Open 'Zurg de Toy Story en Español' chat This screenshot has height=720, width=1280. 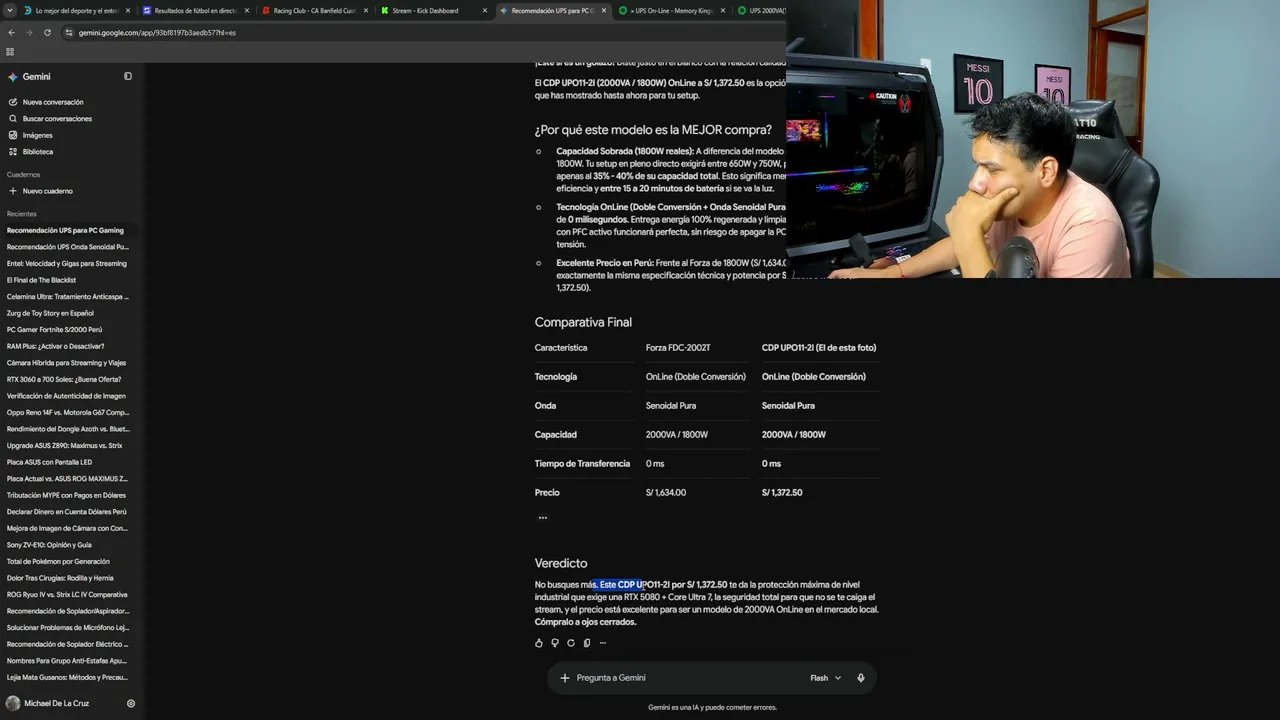click(x=50, y=313)
